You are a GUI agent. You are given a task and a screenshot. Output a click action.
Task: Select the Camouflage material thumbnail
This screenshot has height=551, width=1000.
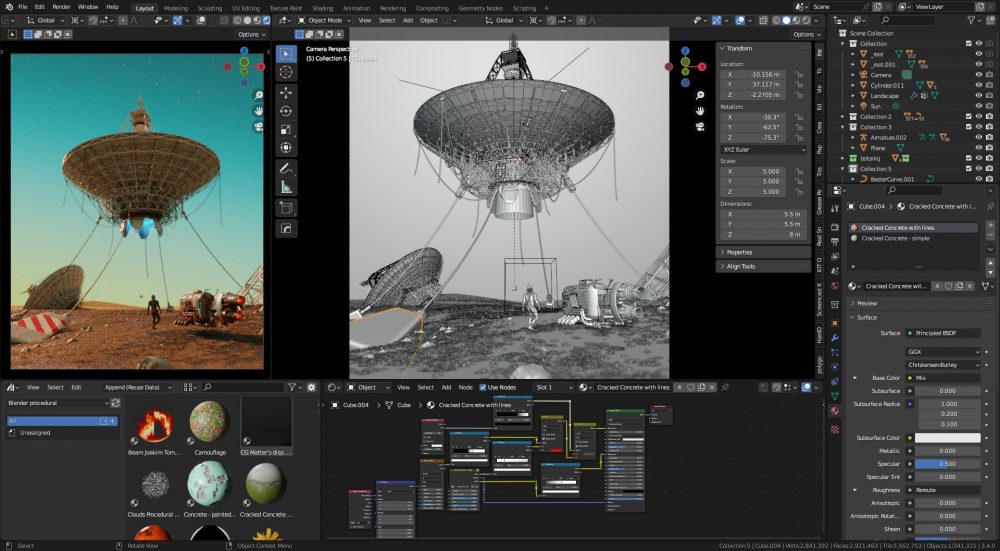pos(209,426)
